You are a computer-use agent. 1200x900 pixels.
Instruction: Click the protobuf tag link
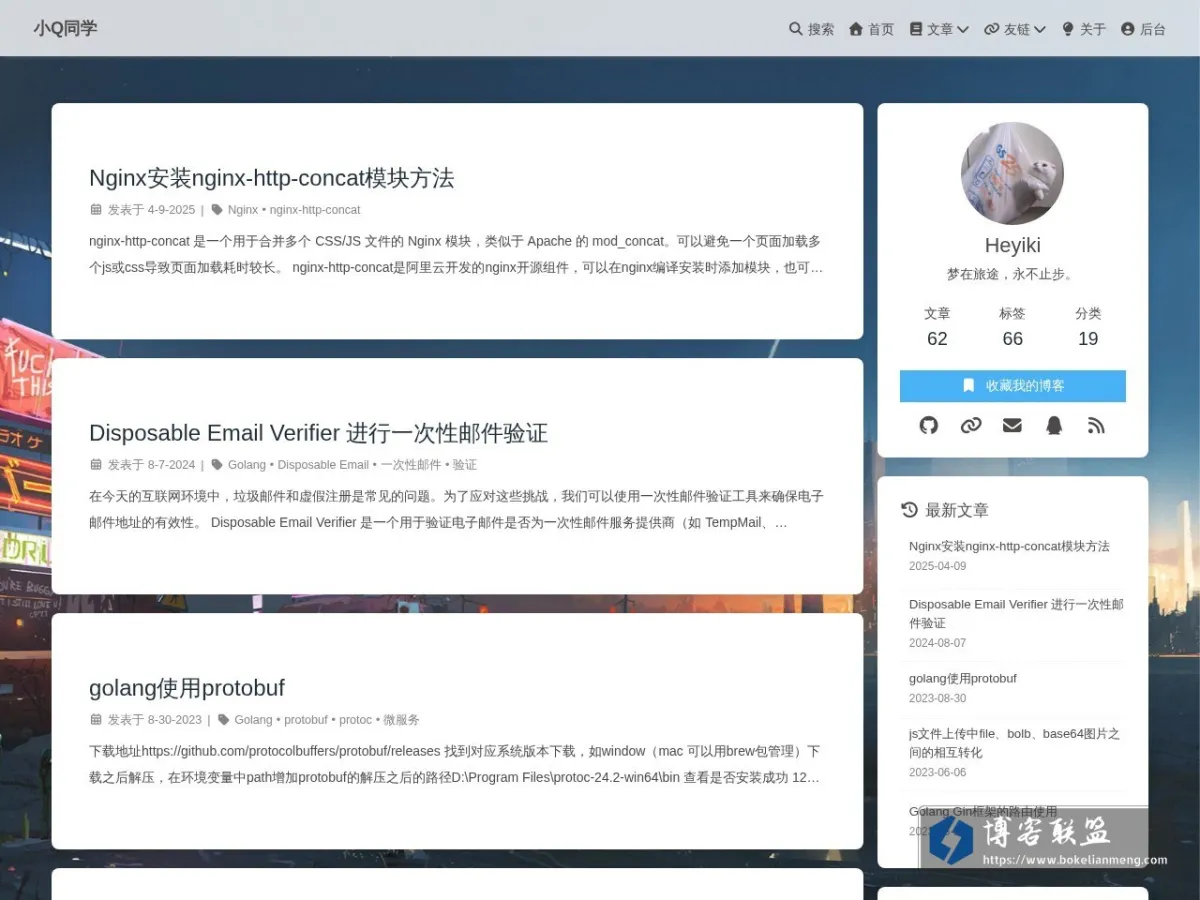pos(306,720)
